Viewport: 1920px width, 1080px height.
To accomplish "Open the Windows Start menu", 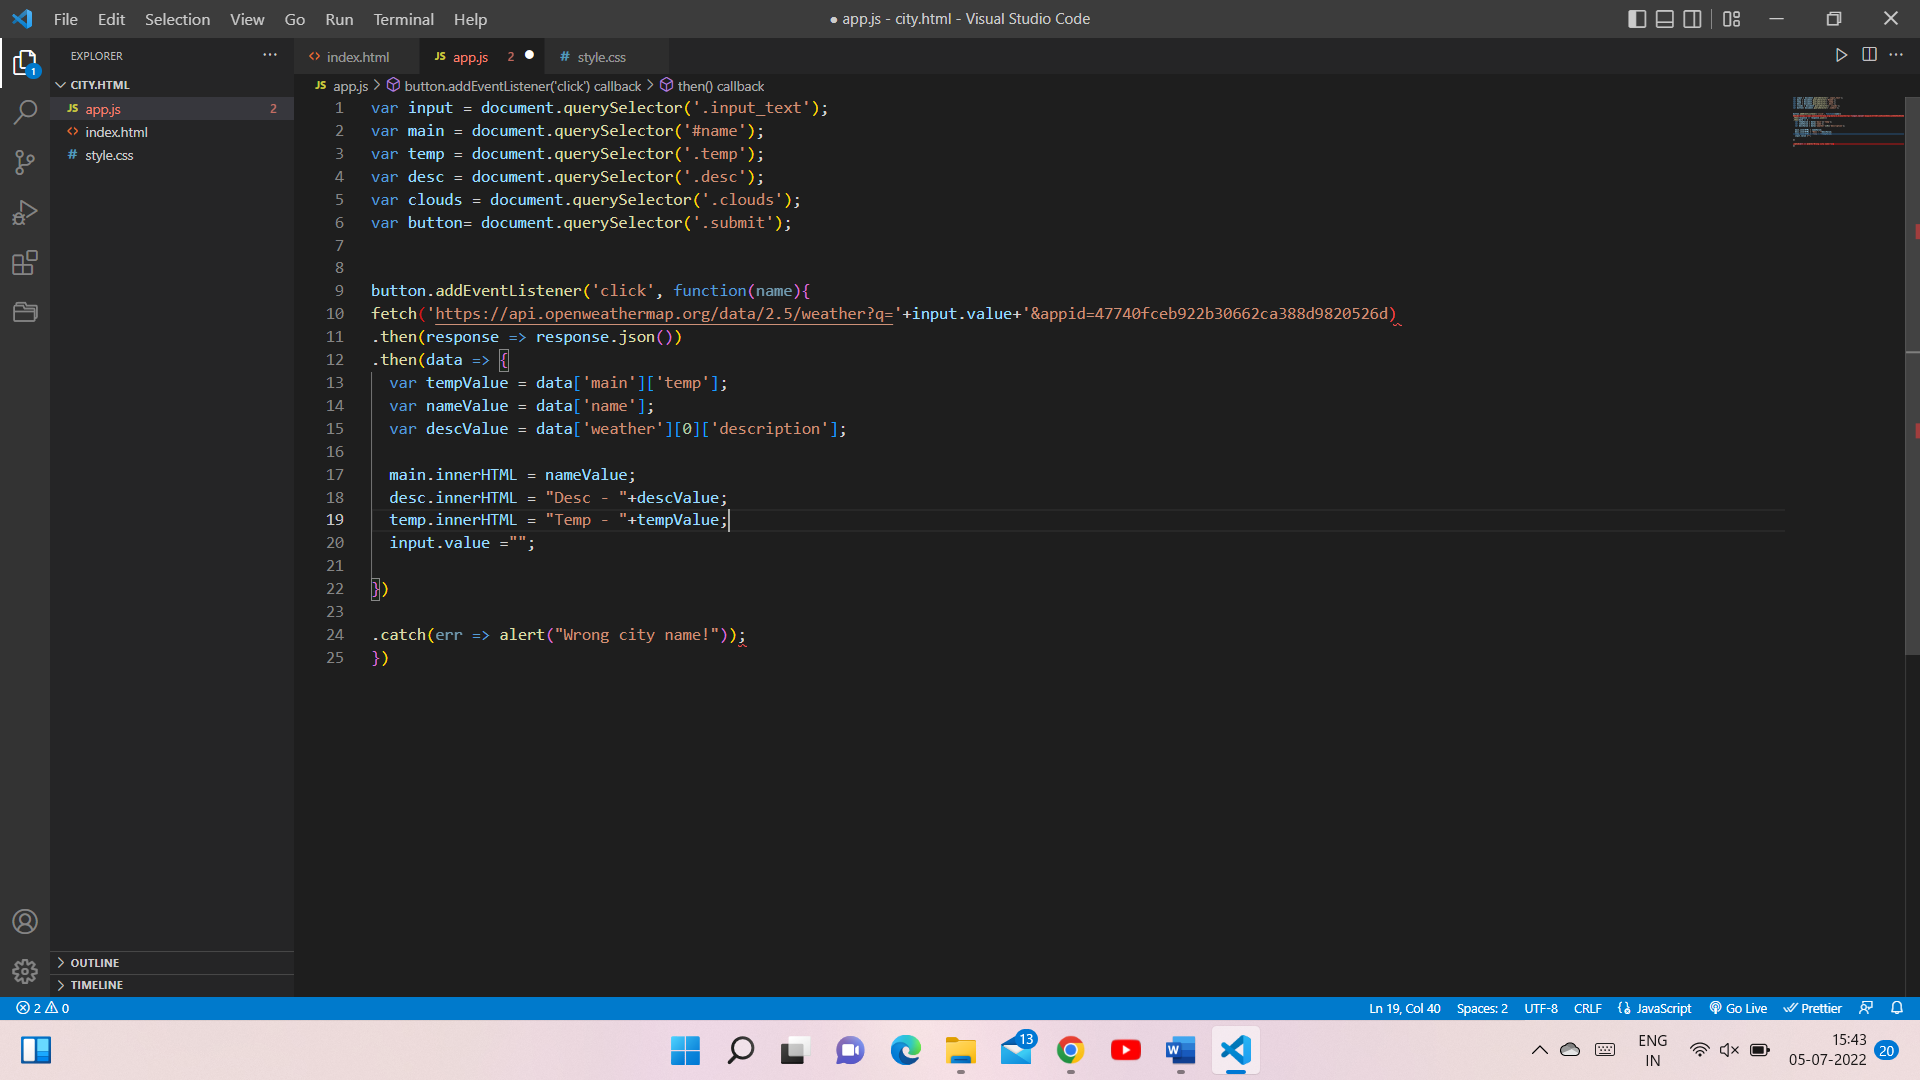I will click(685, 1050).
